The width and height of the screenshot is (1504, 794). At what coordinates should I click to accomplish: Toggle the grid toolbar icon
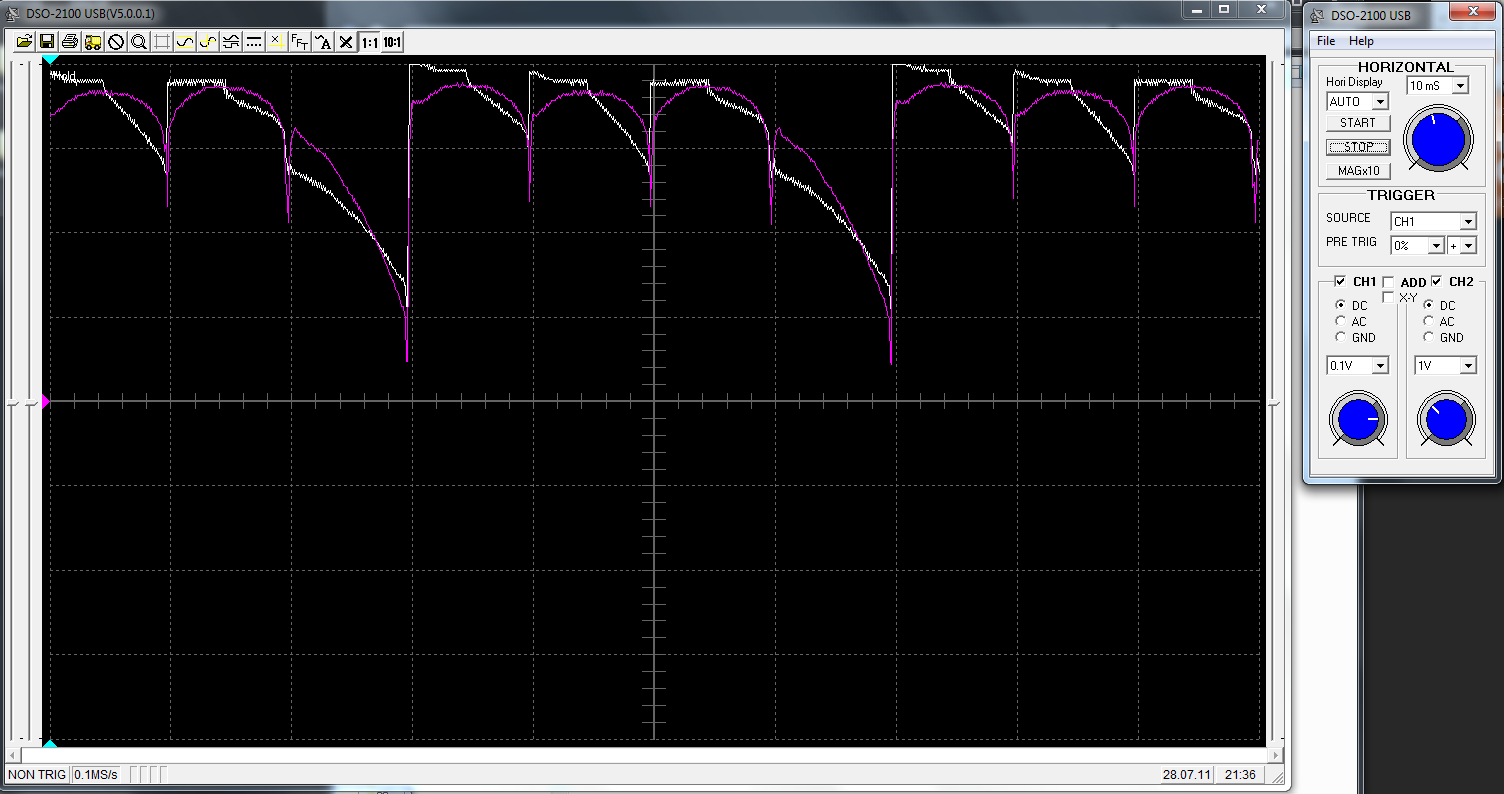(x=162, y=42)
